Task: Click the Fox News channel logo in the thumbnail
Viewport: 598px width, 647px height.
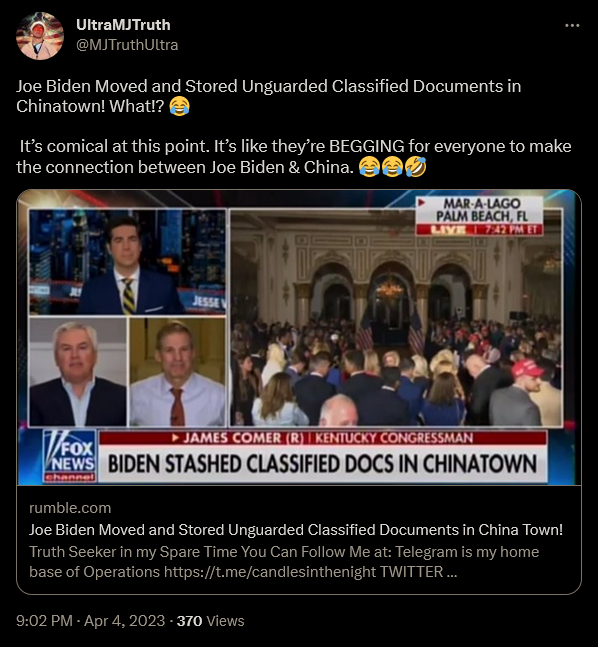Action: [70, 456]
